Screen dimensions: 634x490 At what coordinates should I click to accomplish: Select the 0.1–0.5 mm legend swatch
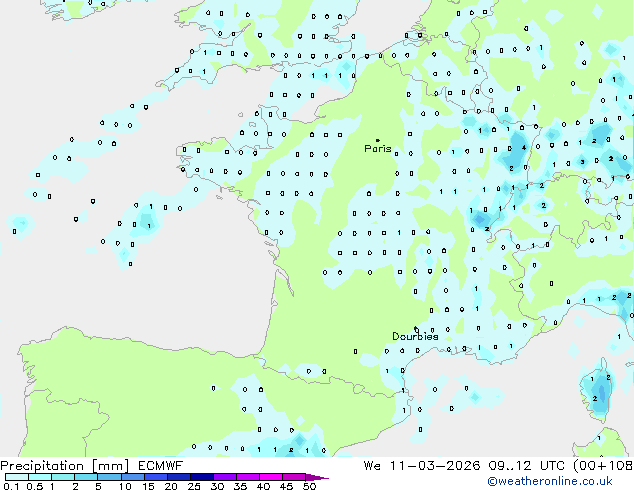click(x=17, y=477)
